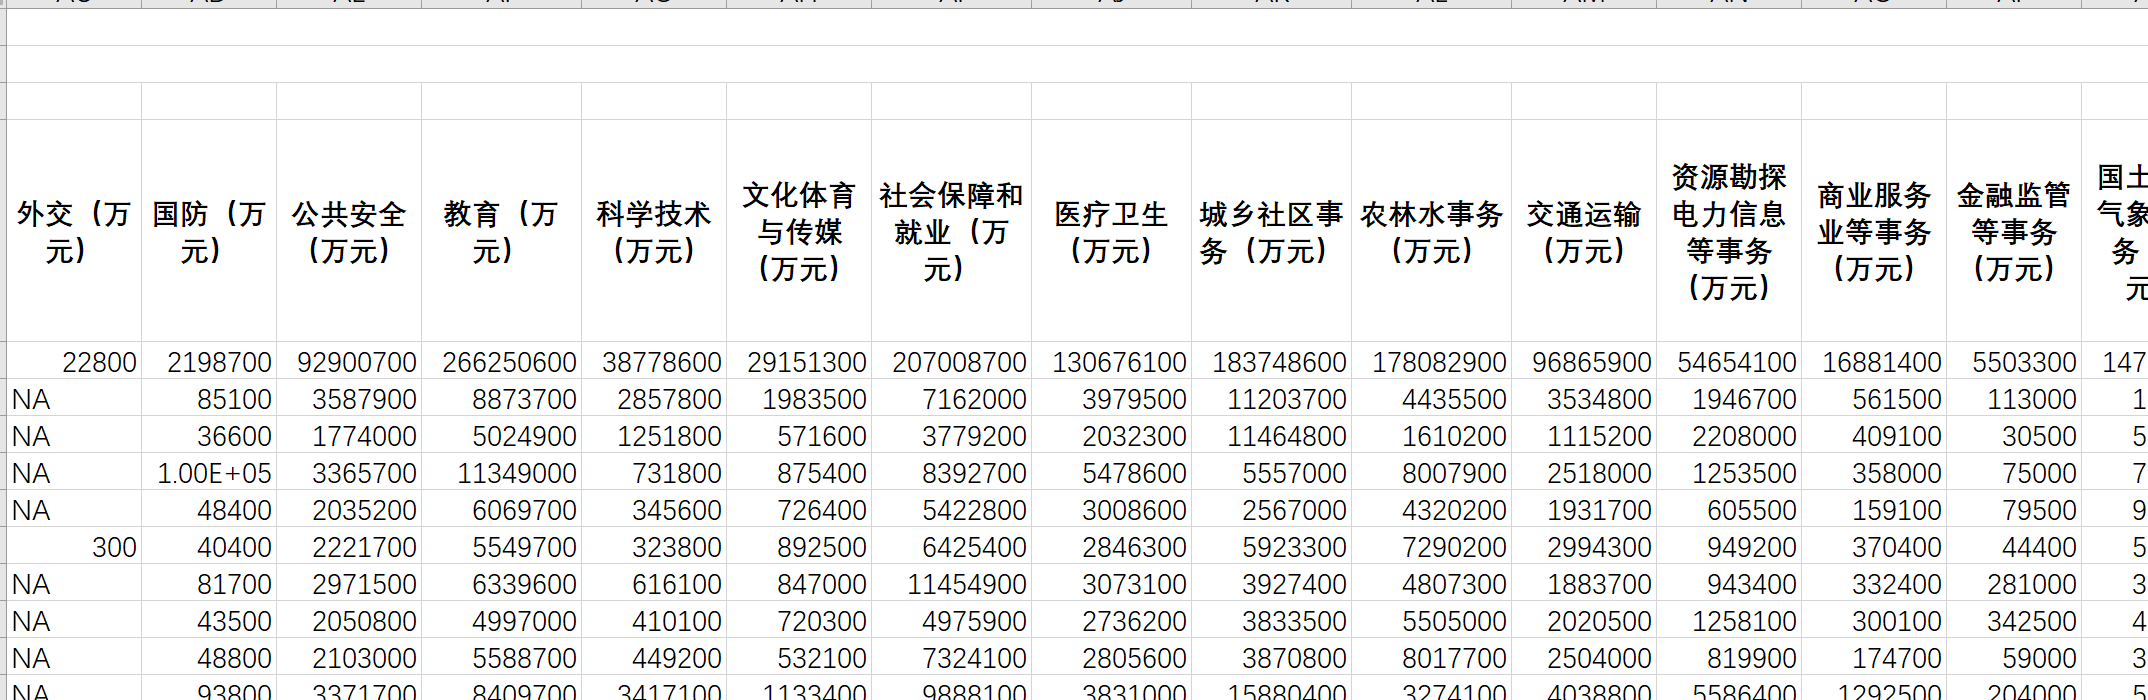Select the 教育（万元）header cell
Viewport: 2148px width, 700px height.
(x=501, y=231)
